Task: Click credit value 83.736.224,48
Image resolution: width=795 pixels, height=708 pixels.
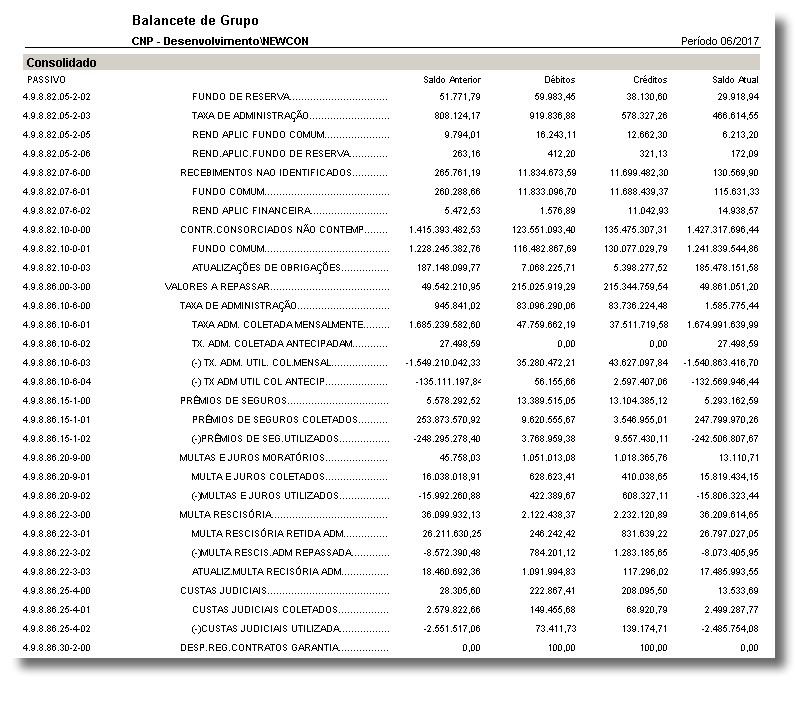Action: click(x=638, y=306)
